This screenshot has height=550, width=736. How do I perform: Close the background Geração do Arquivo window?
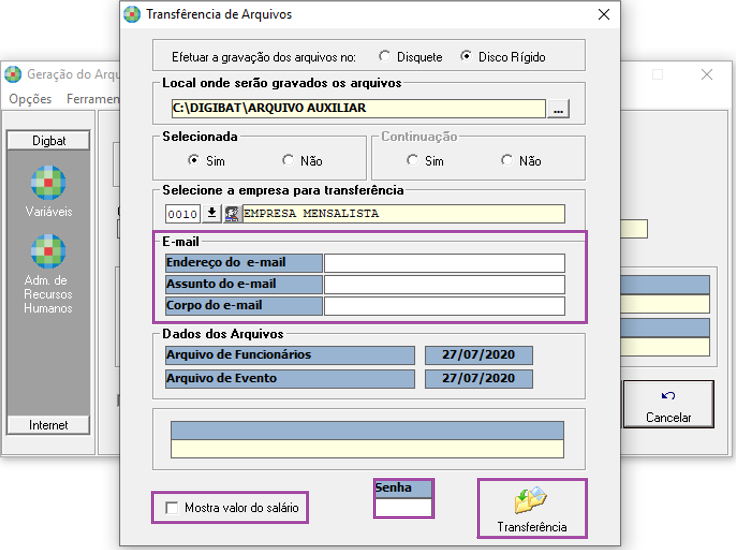pos(707,74)
